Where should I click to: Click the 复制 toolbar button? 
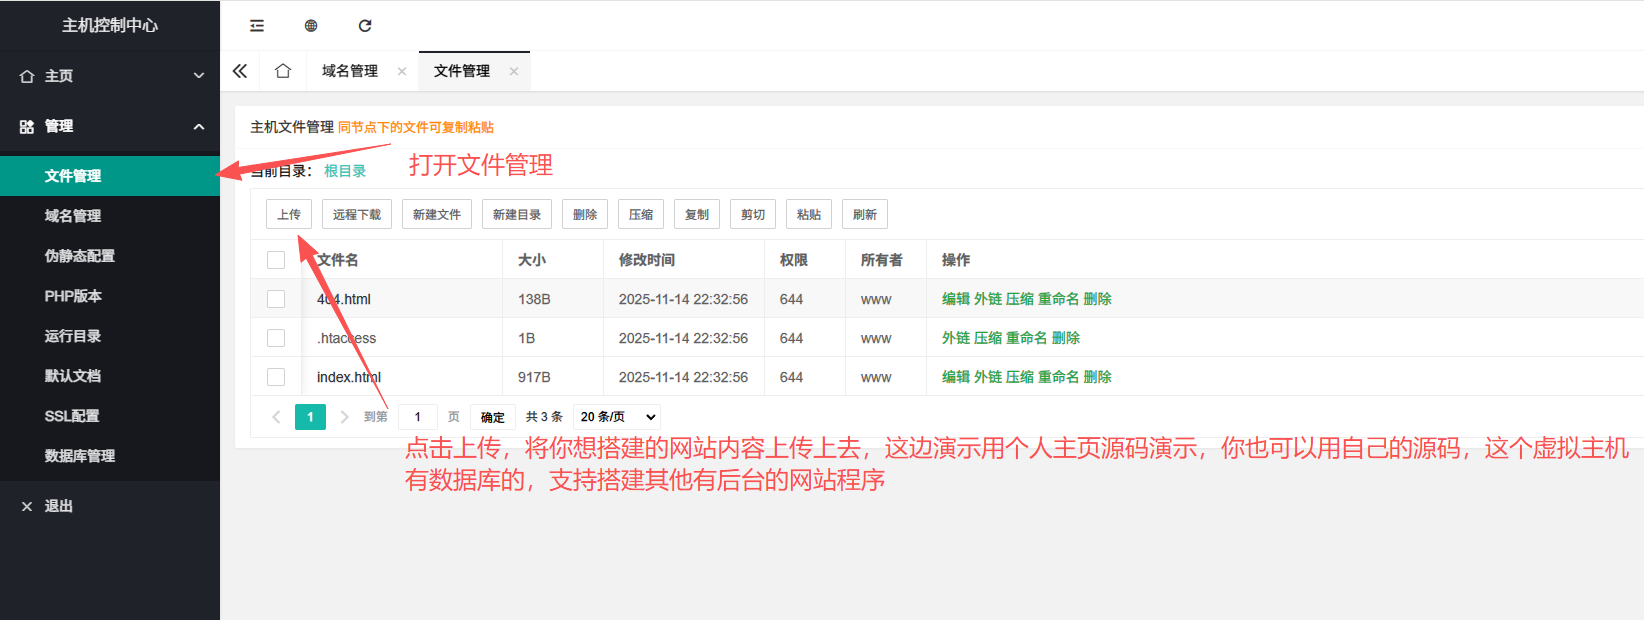pyautogui.click(x=697, y=214)
